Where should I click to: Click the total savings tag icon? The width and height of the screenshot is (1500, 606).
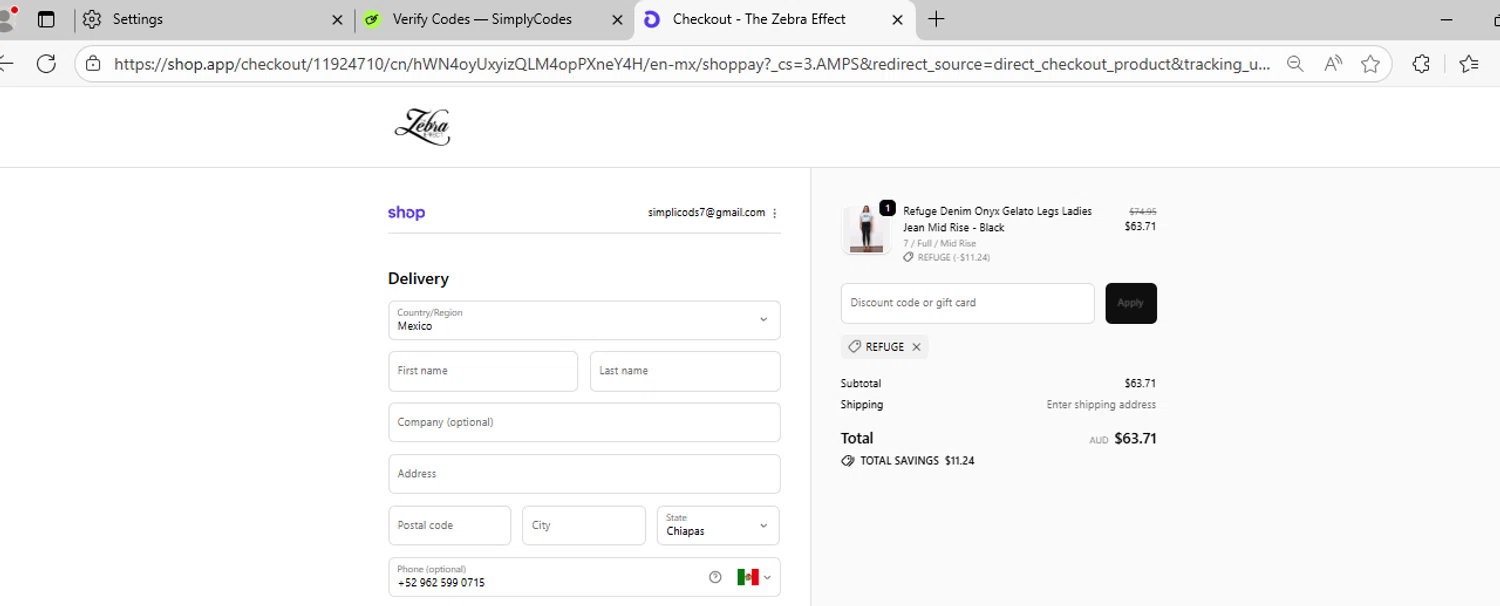click(x=848, y=461)
